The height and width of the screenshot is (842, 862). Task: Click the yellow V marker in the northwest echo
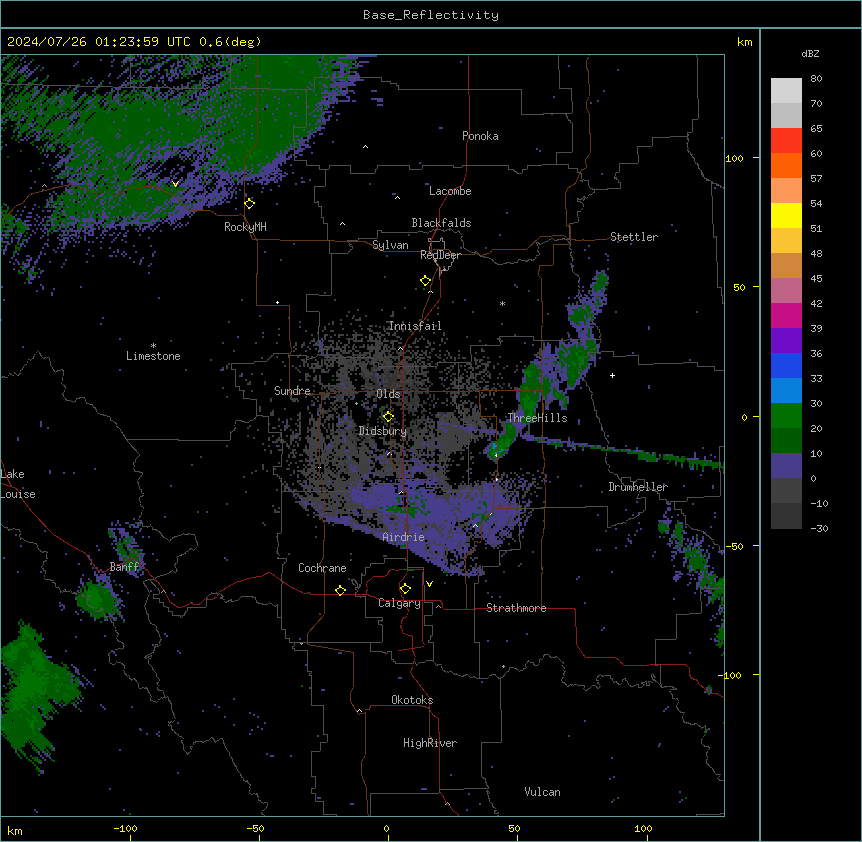coord(175,184)
